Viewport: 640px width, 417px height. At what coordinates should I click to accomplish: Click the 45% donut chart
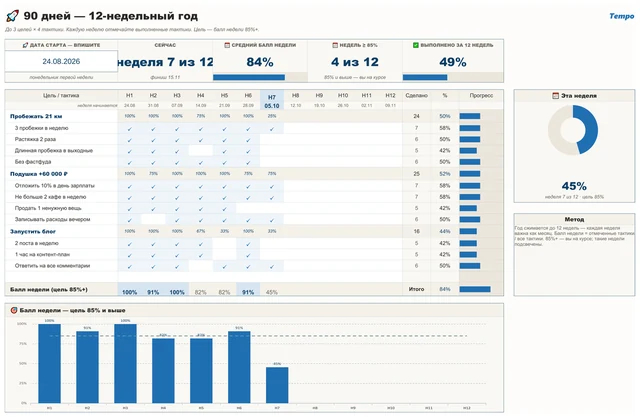click(573, 130)
